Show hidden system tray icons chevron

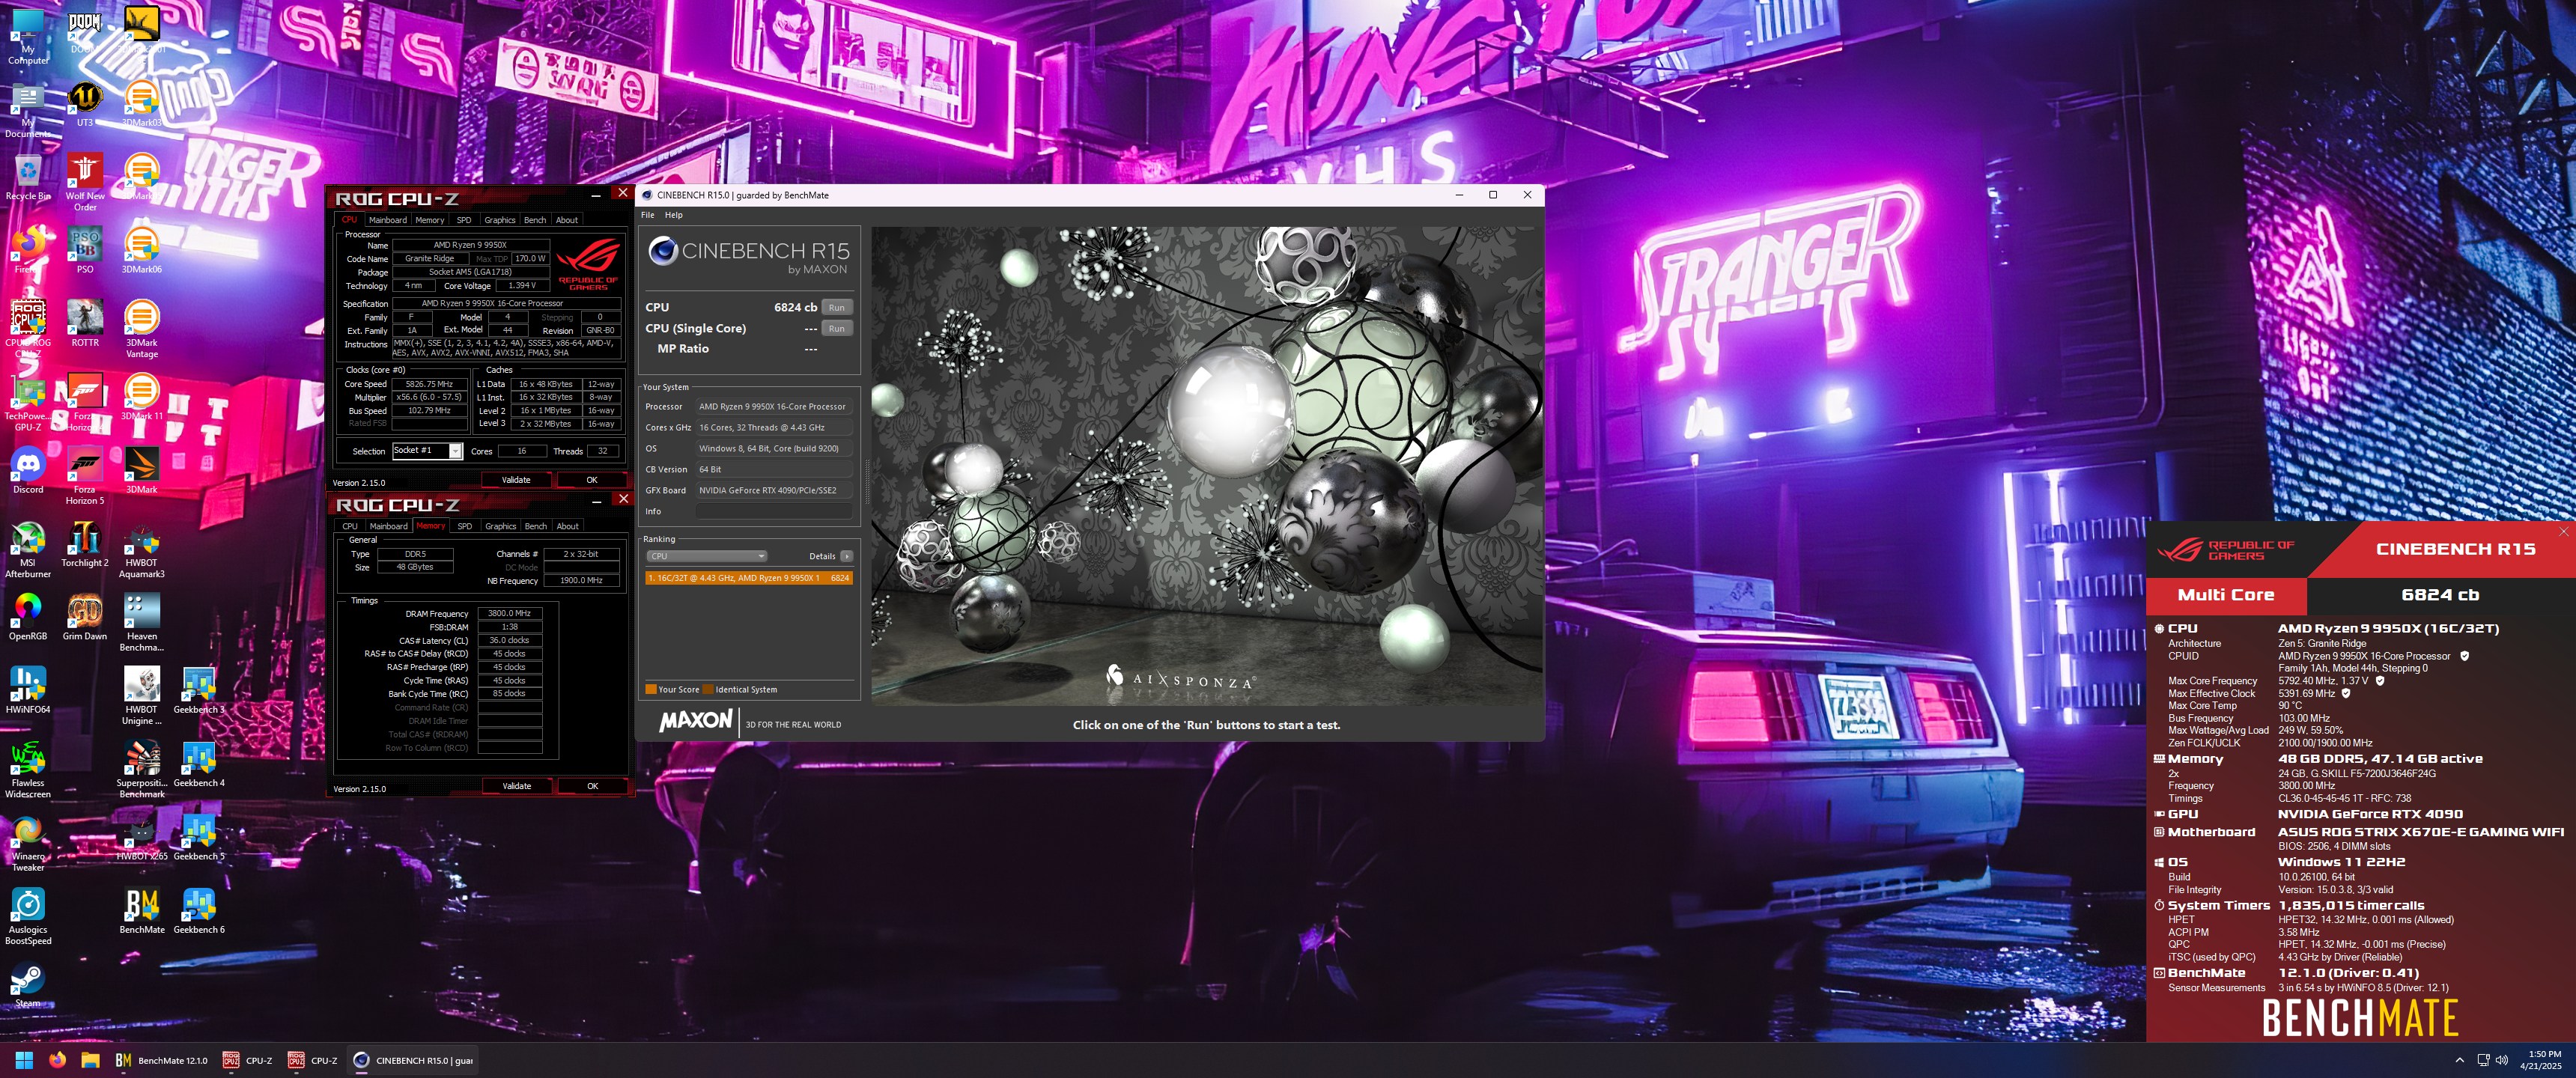point(2459,1060)
